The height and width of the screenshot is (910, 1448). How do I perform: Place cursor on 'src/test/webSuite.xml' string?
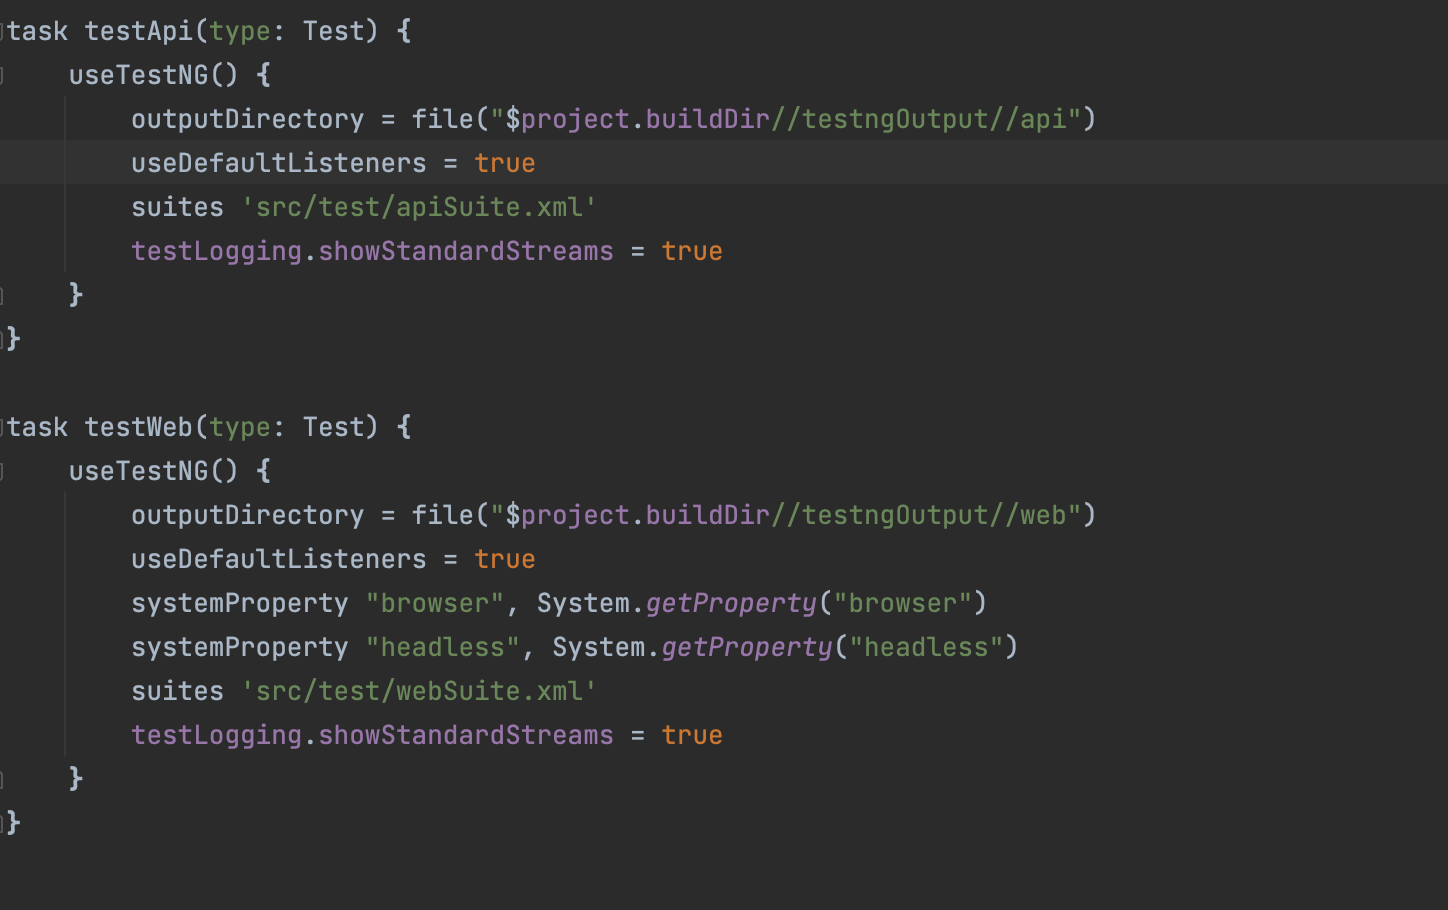(x=419, y=691)
